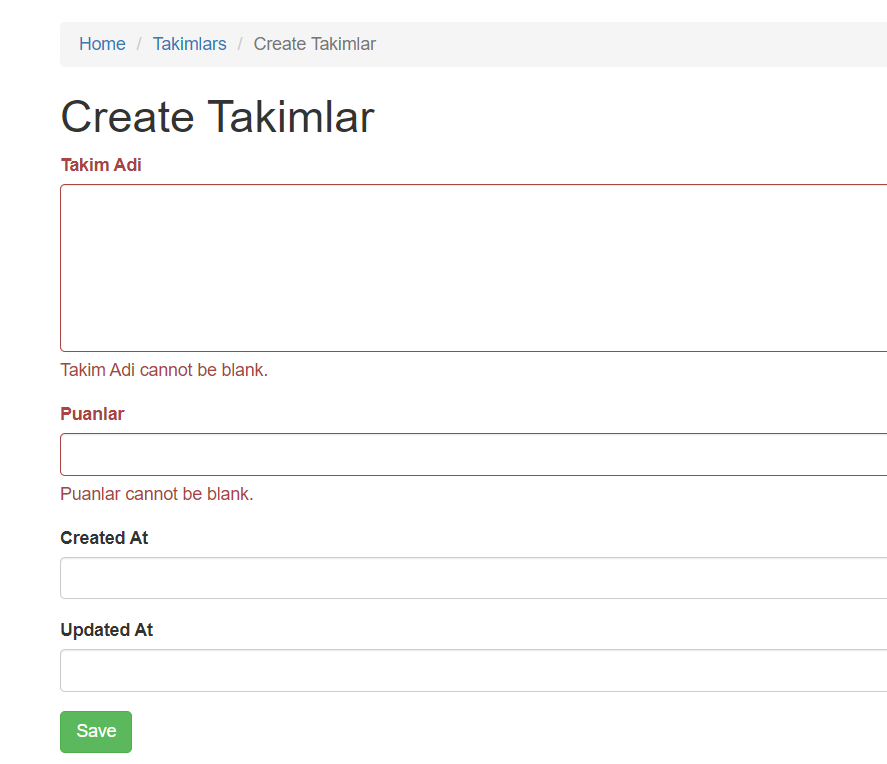
Task: Click blank space right of page heading
Action: [x=630, y=117]
